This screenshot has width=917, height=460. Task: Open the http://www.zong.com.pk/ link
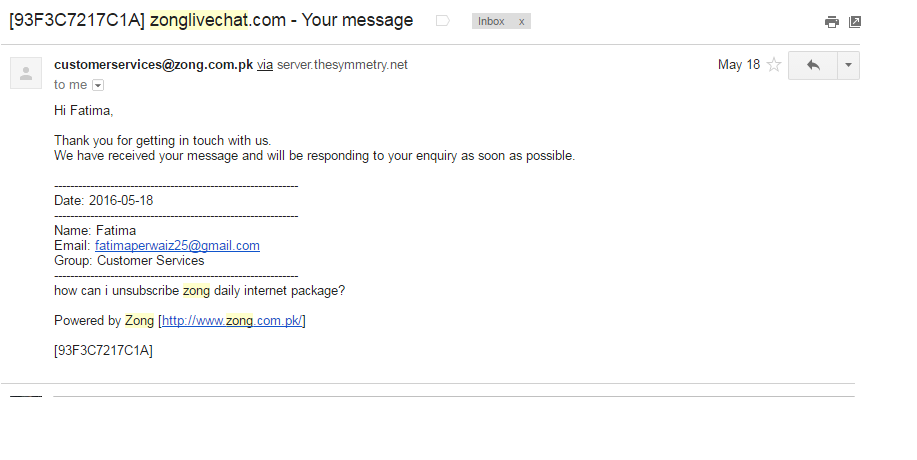(x=232, y=320)
